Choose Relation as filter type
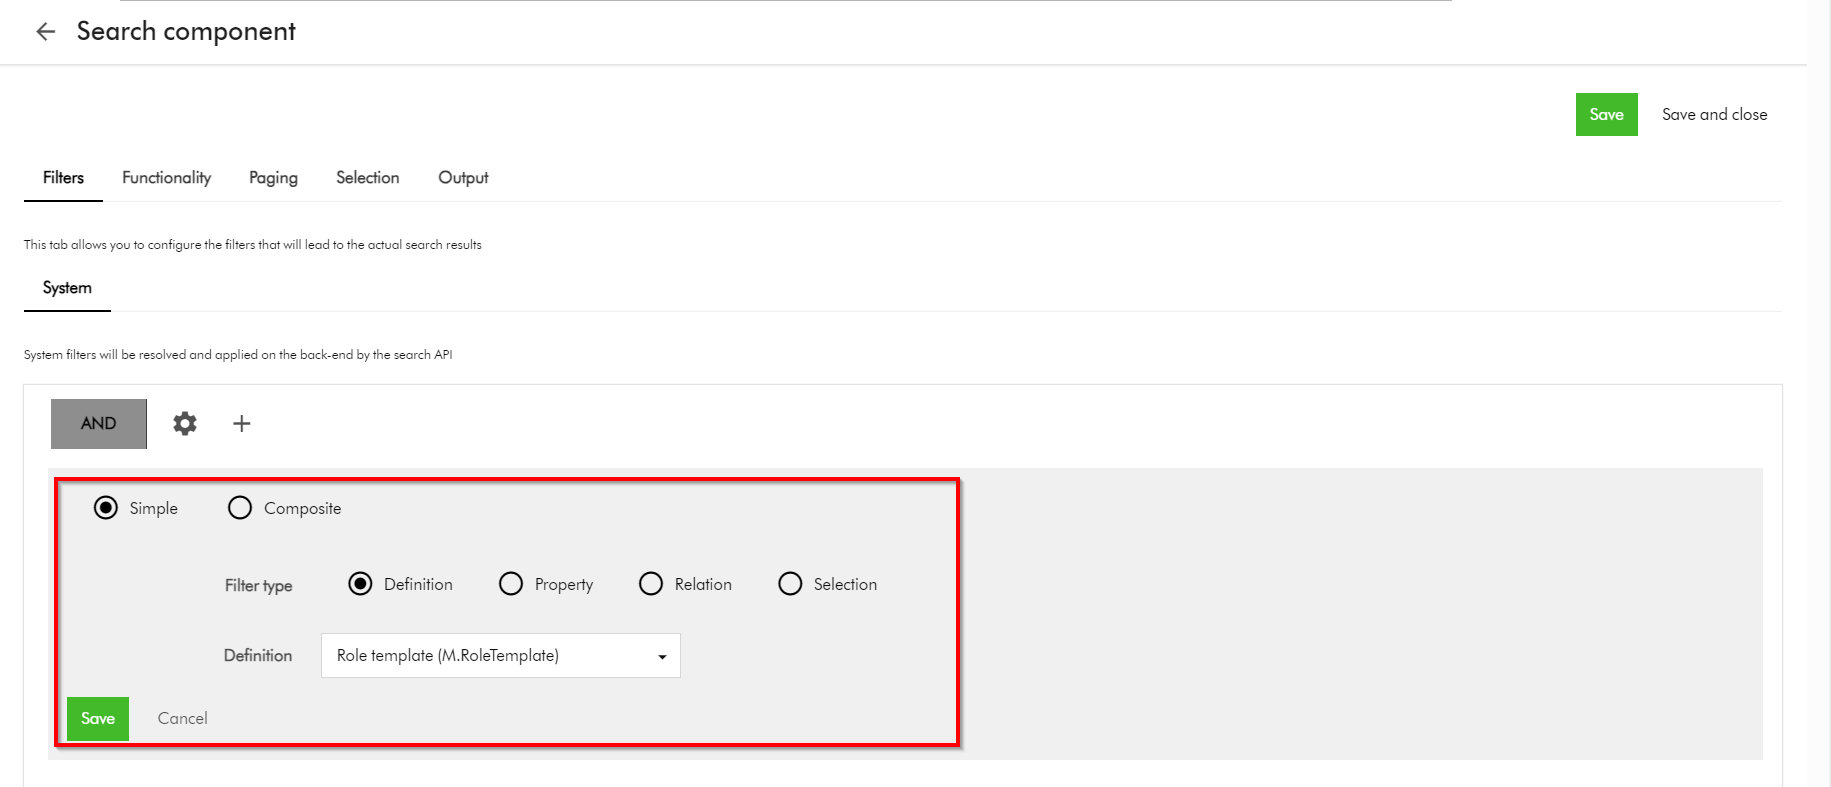The image size is (1831, 787). [651, 584]
